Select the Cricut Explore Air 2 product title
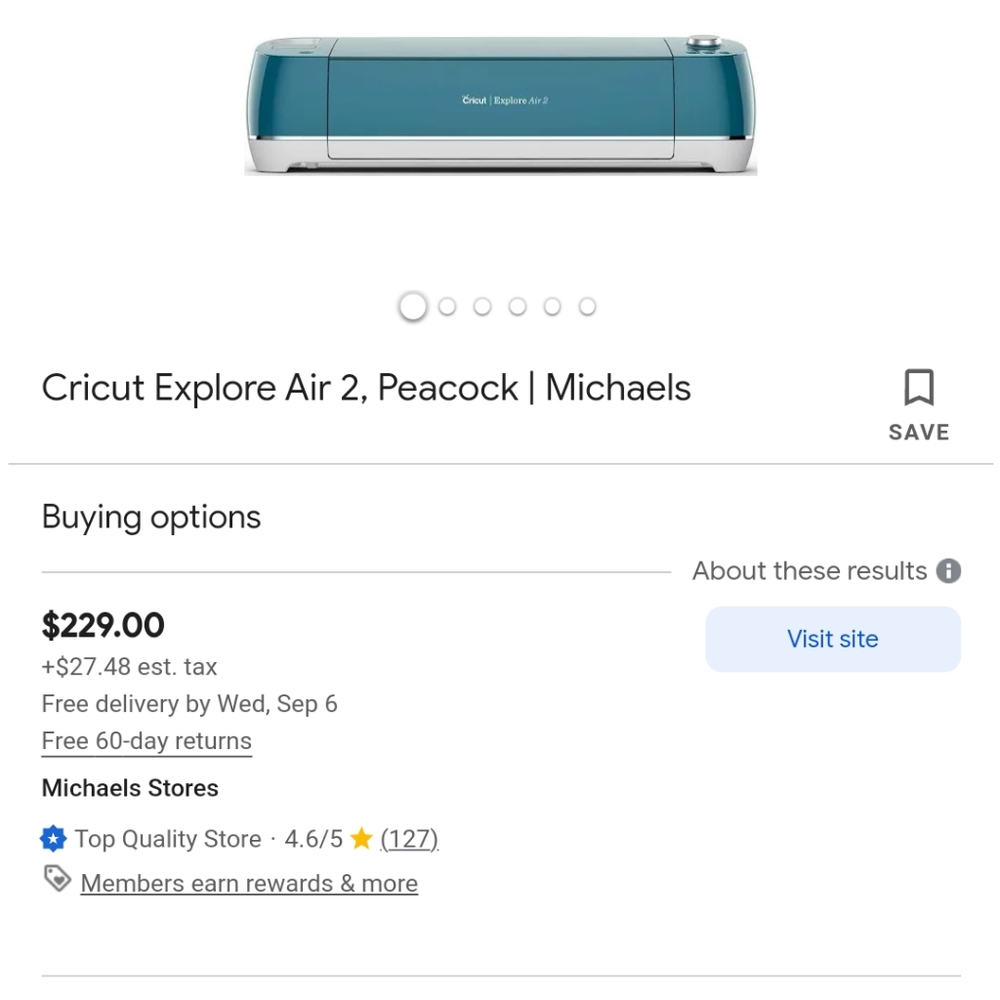 366,388
